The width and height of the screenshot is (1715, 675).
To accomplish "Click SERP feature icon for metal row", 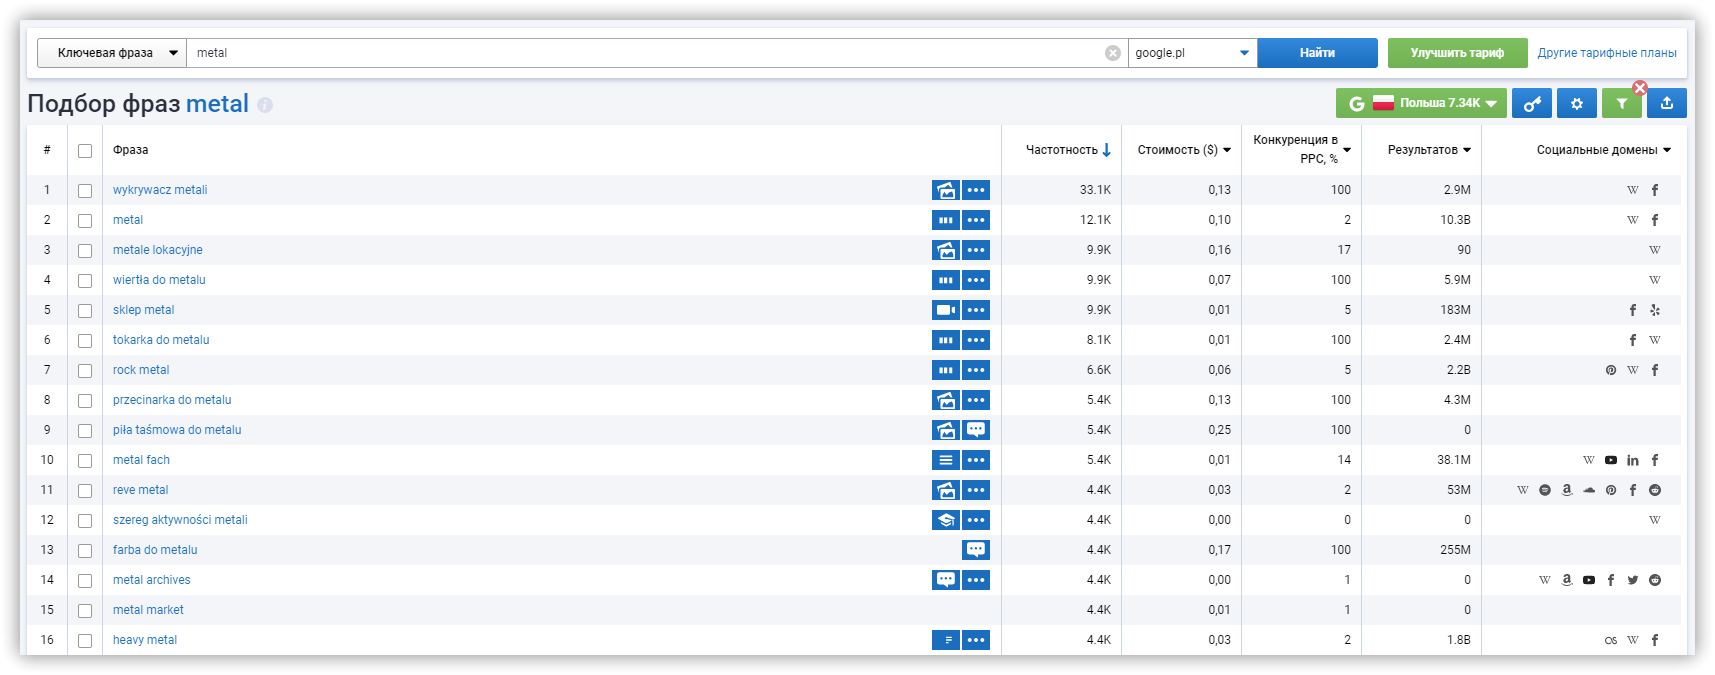I will click(946, 220).
